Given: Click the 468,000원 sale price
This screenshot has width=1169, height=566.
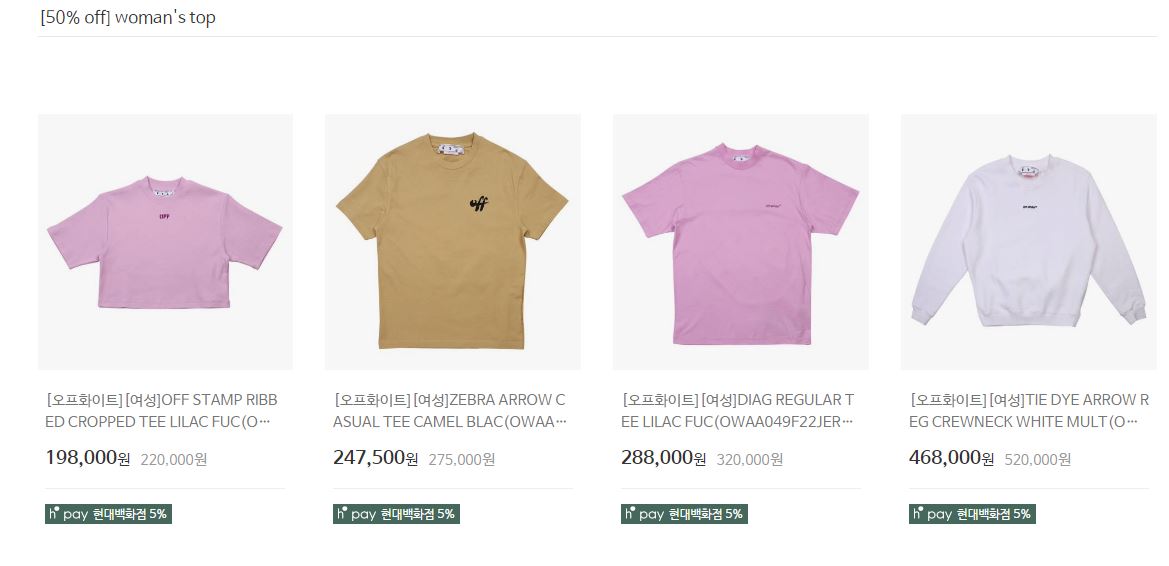Looking at the screenshot, I should (951, 458).
